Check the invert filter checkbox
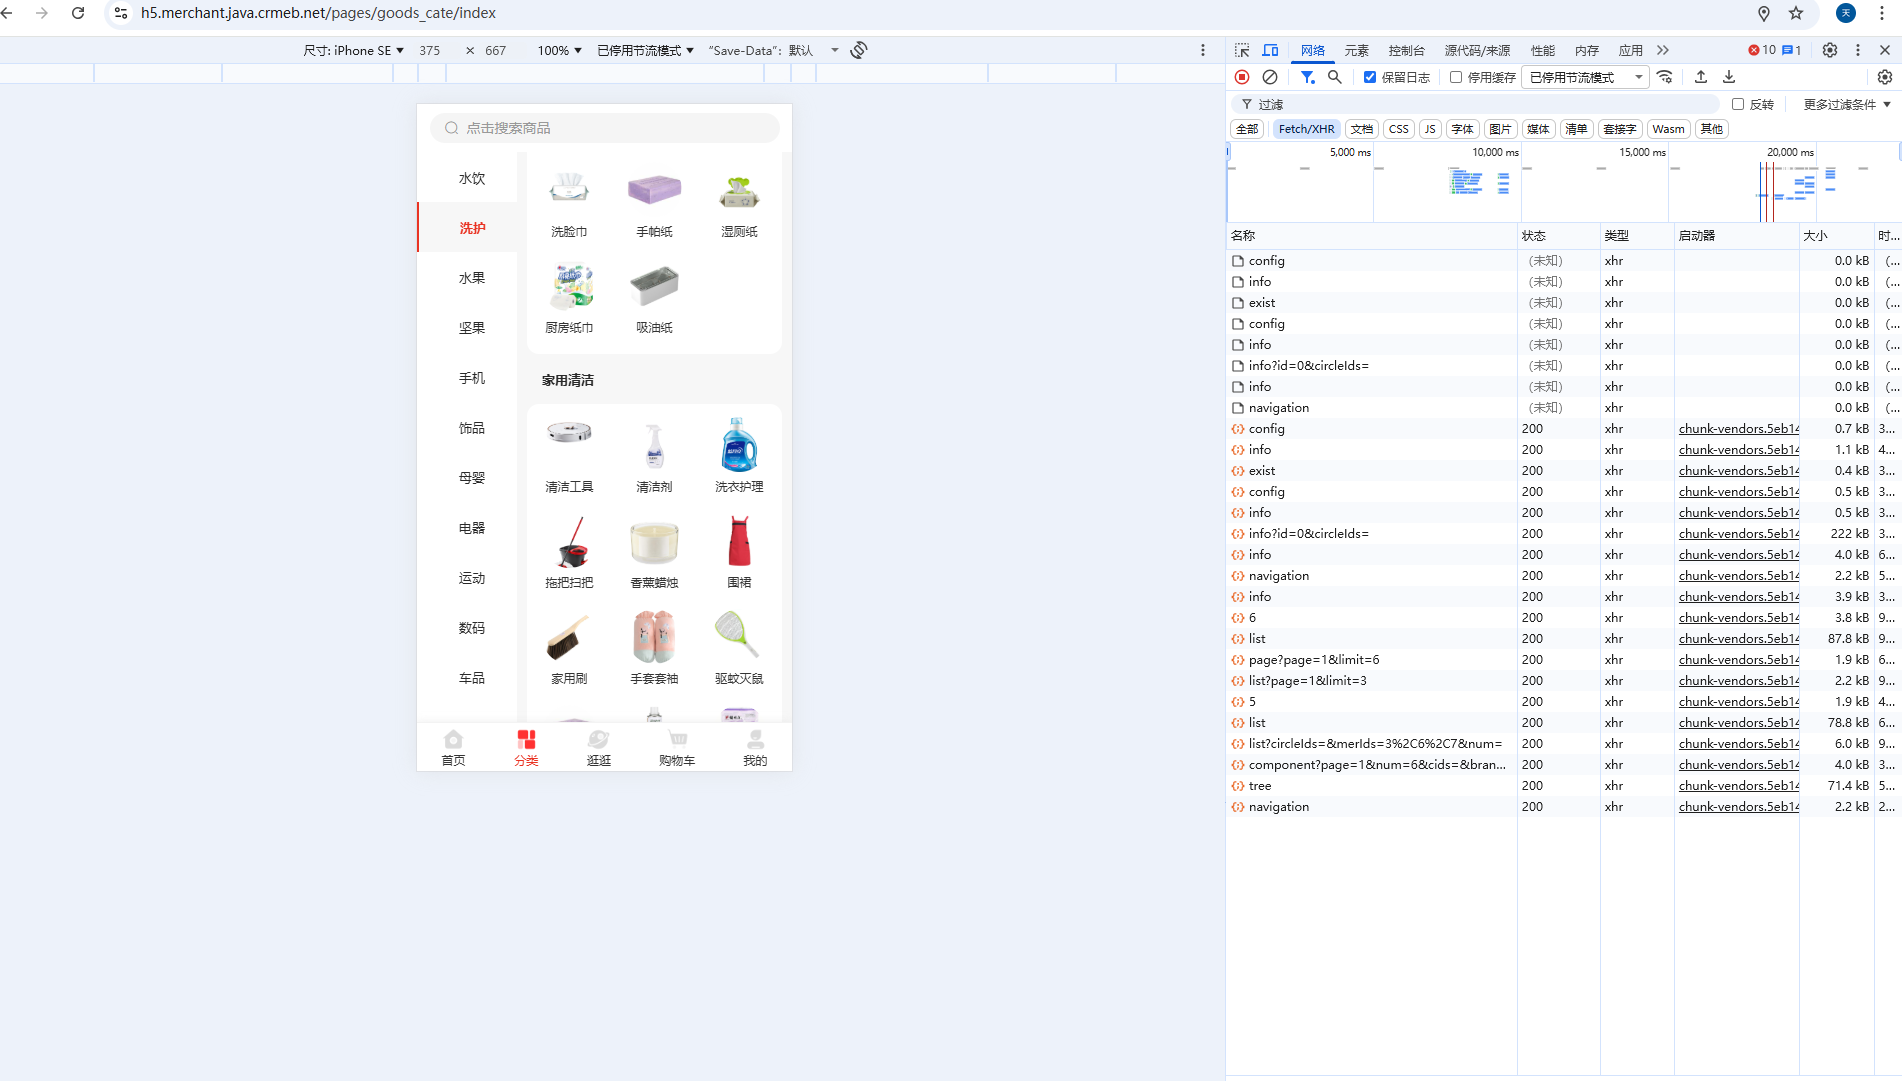 point(1738,104)
